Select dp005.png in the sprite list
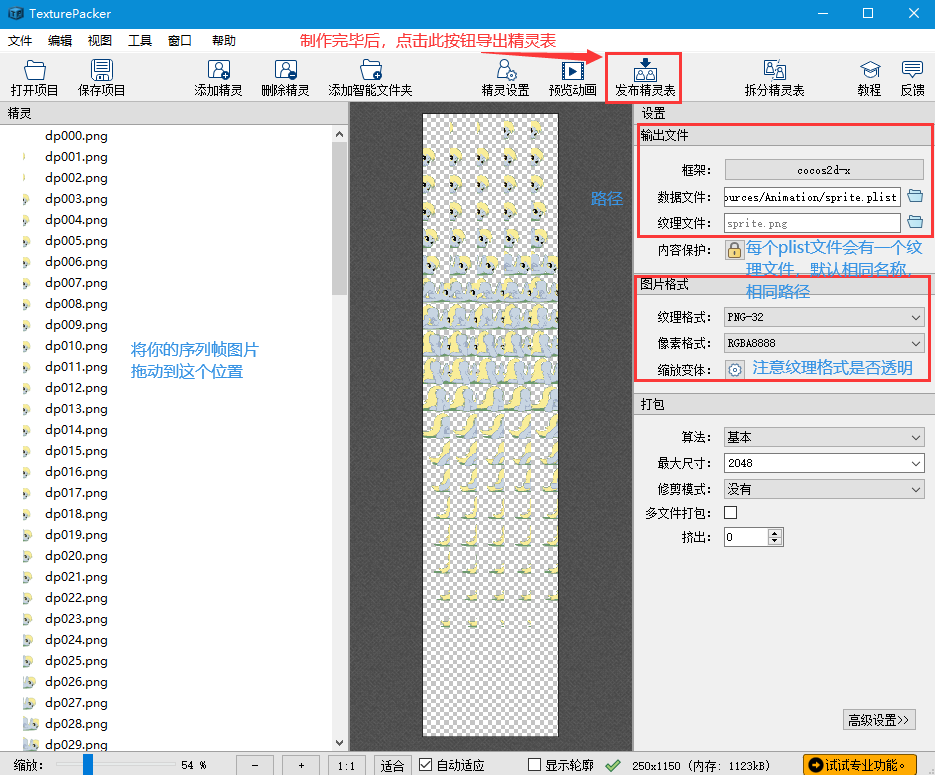 pos(76,240)
